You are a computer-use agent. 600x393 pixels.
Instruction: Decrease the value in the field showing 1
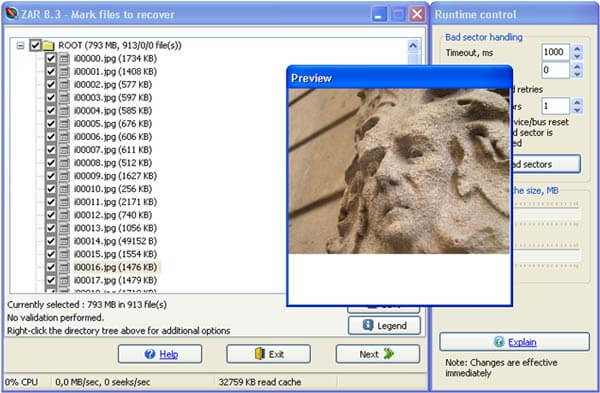[577, 110]
